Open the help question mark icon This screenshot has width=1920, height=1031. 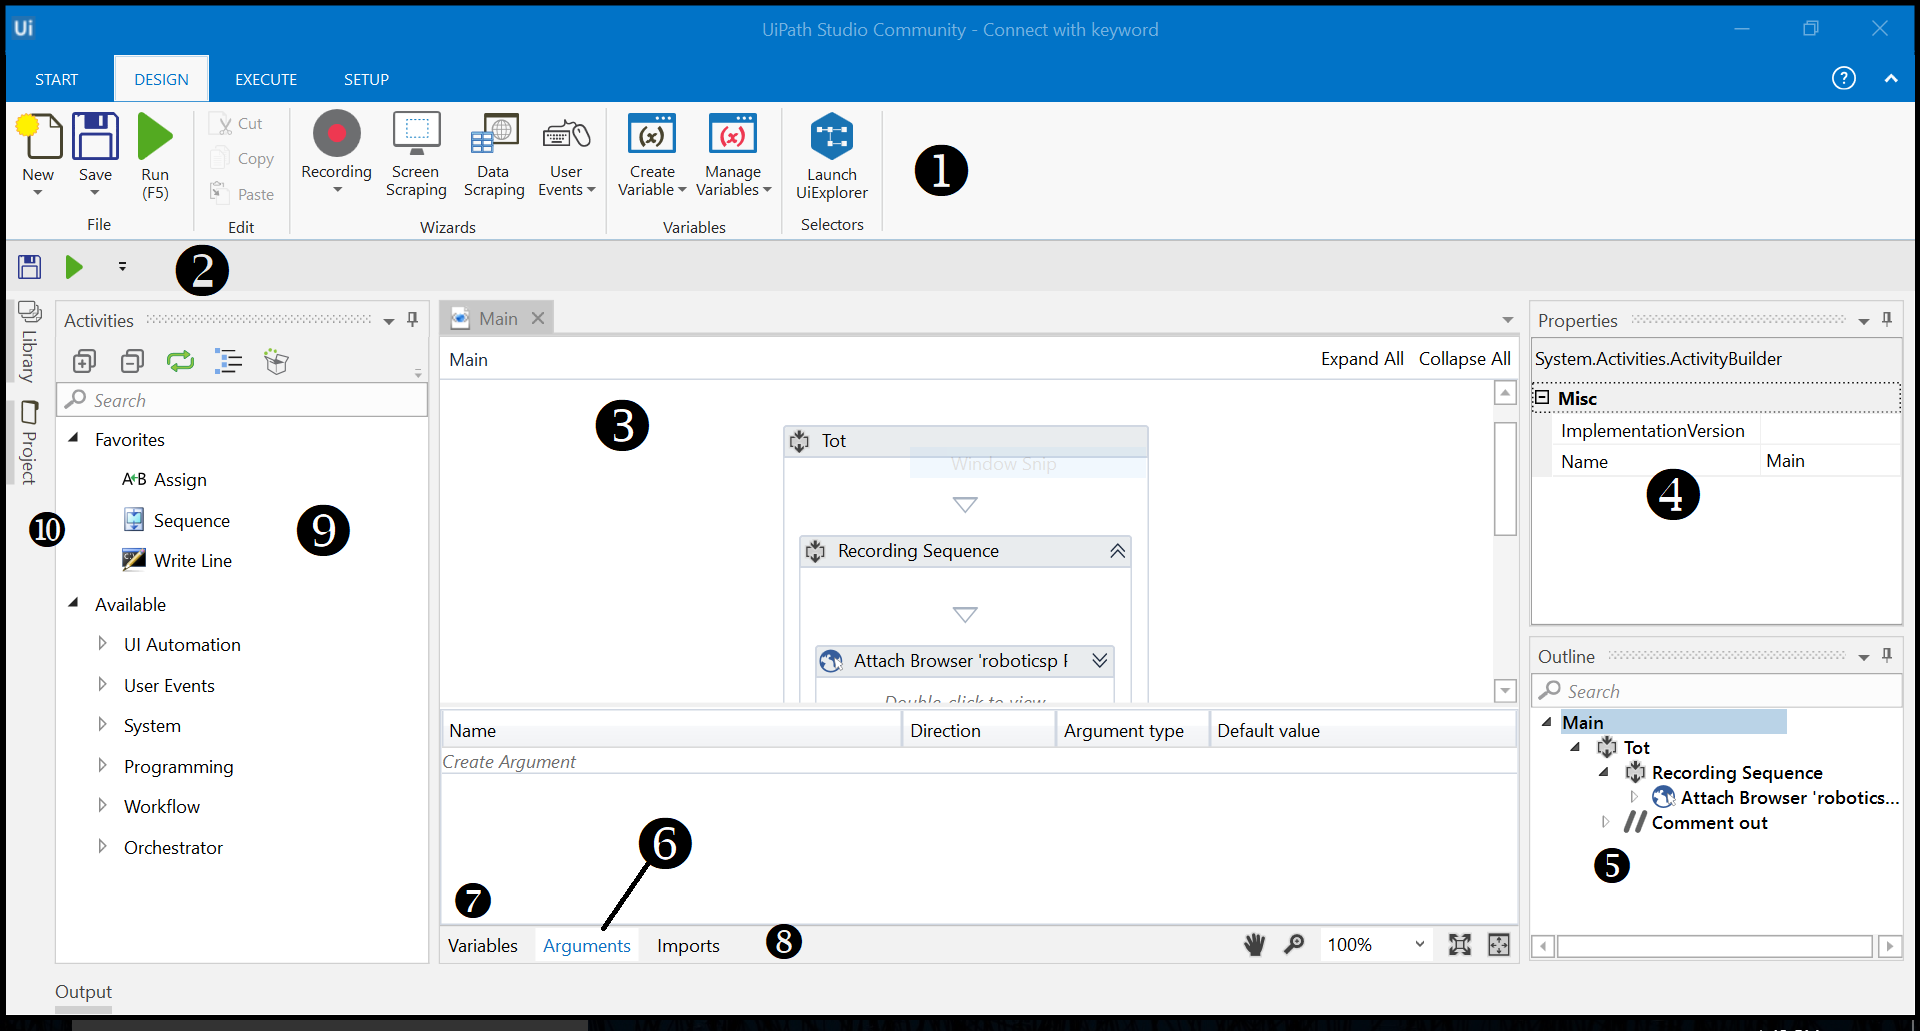coord(1844,78)
